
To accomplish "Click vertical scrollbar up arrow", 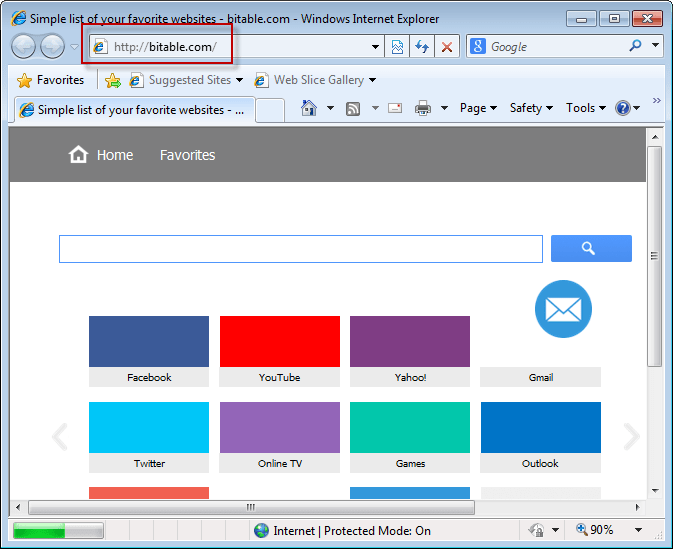I will (655, 137).
